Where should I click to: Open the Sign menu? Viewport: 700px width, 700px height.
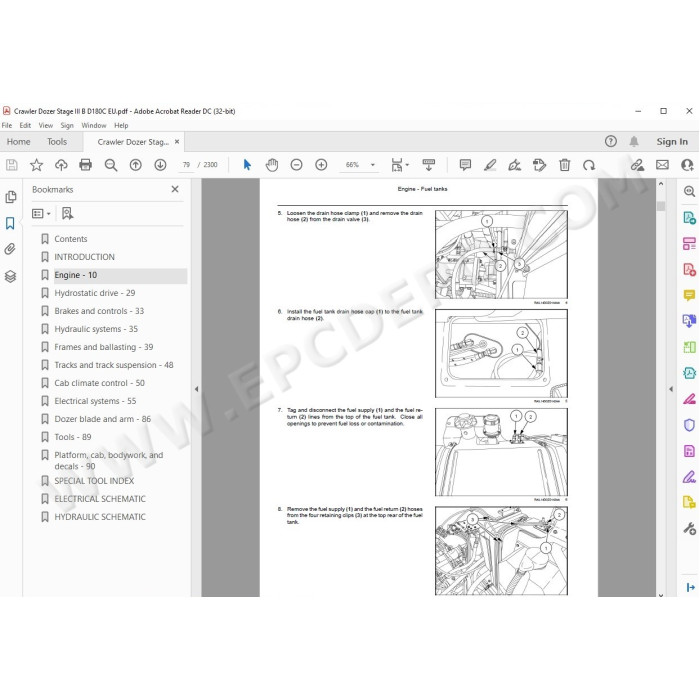pyautogui.click(x=67, y=125)
